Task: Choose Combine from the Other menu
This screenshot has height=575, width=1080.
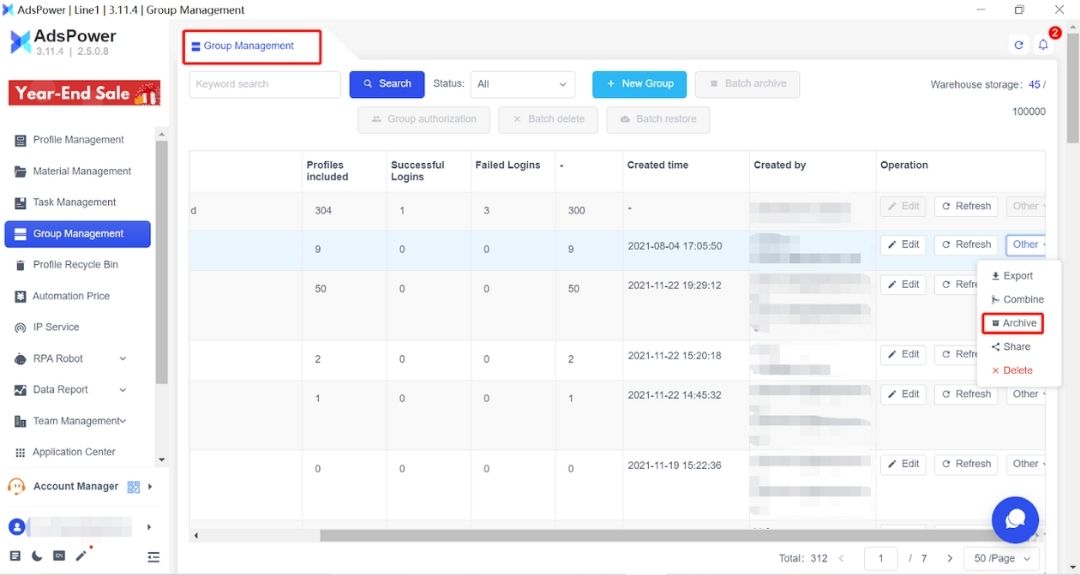Action: click(x=1017, y=300)
